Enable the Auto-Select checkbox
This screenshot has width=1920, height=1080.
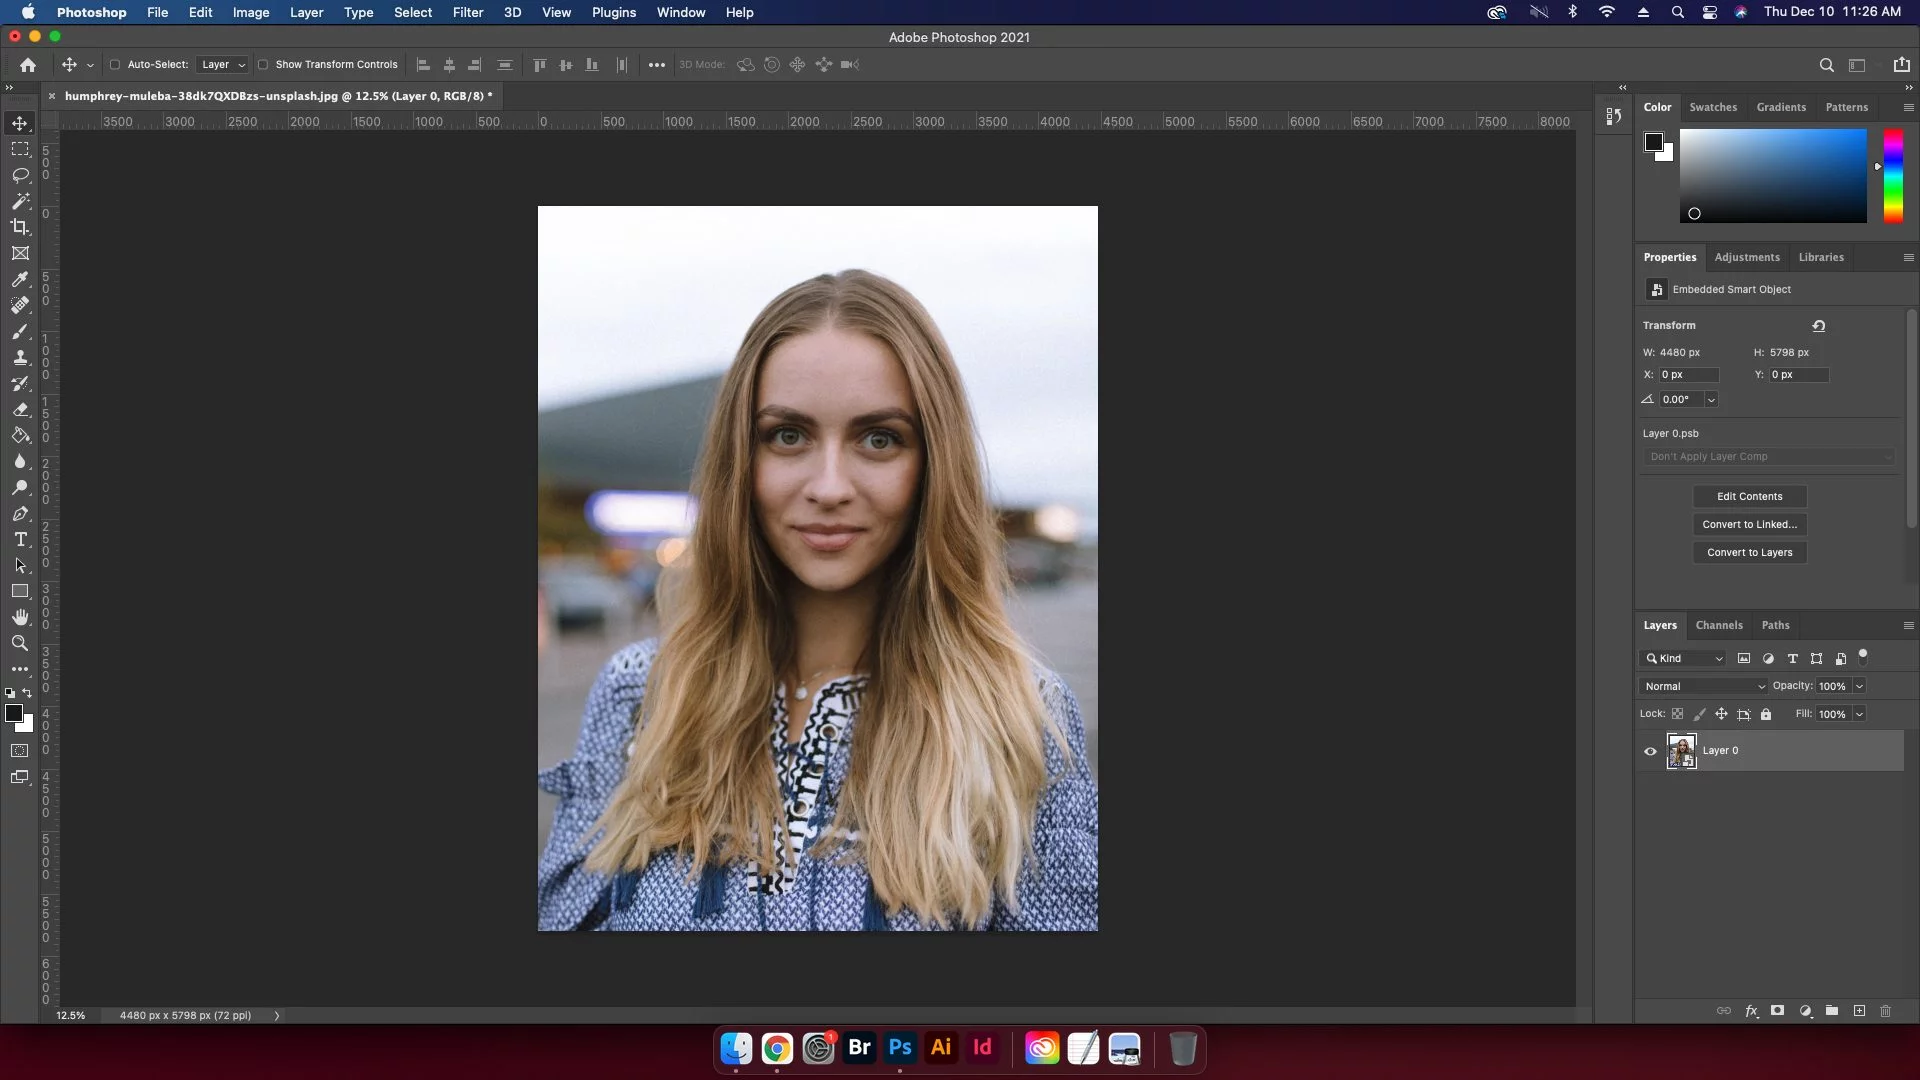tap(115, 65)
